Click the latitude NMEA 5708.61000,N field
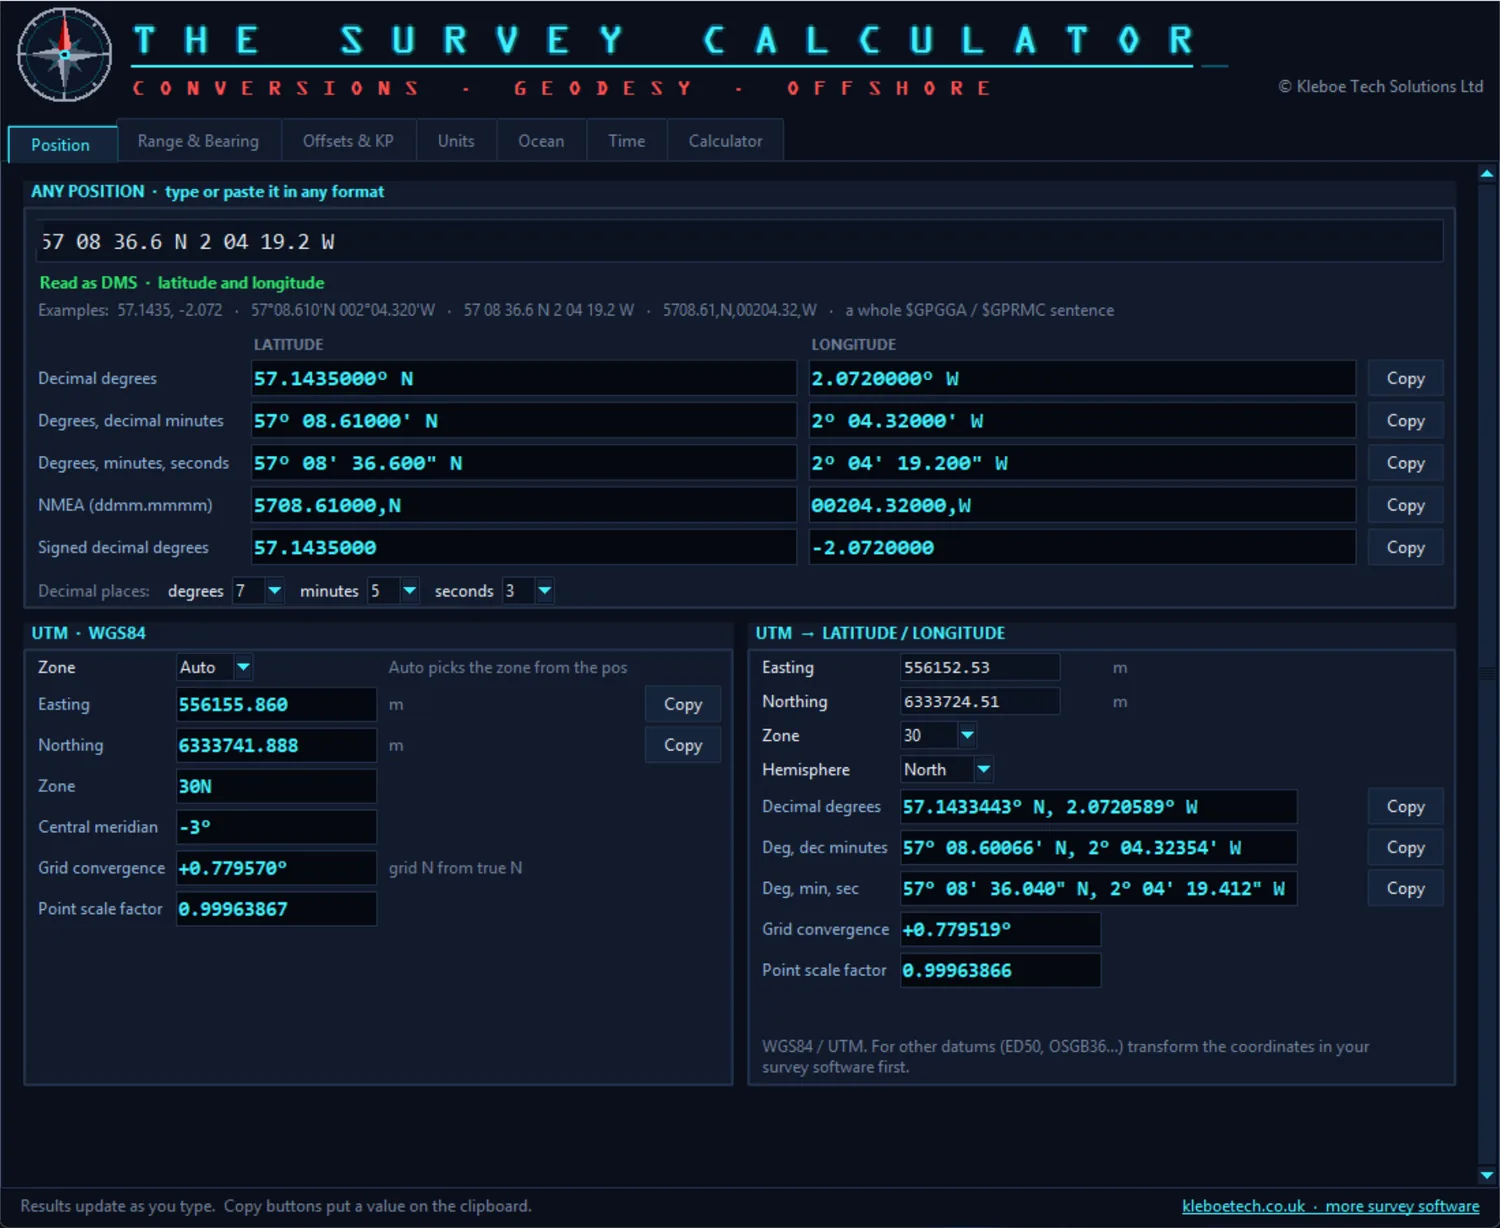This screenshot has height=1228, width=1500. (x=524, y=506)
